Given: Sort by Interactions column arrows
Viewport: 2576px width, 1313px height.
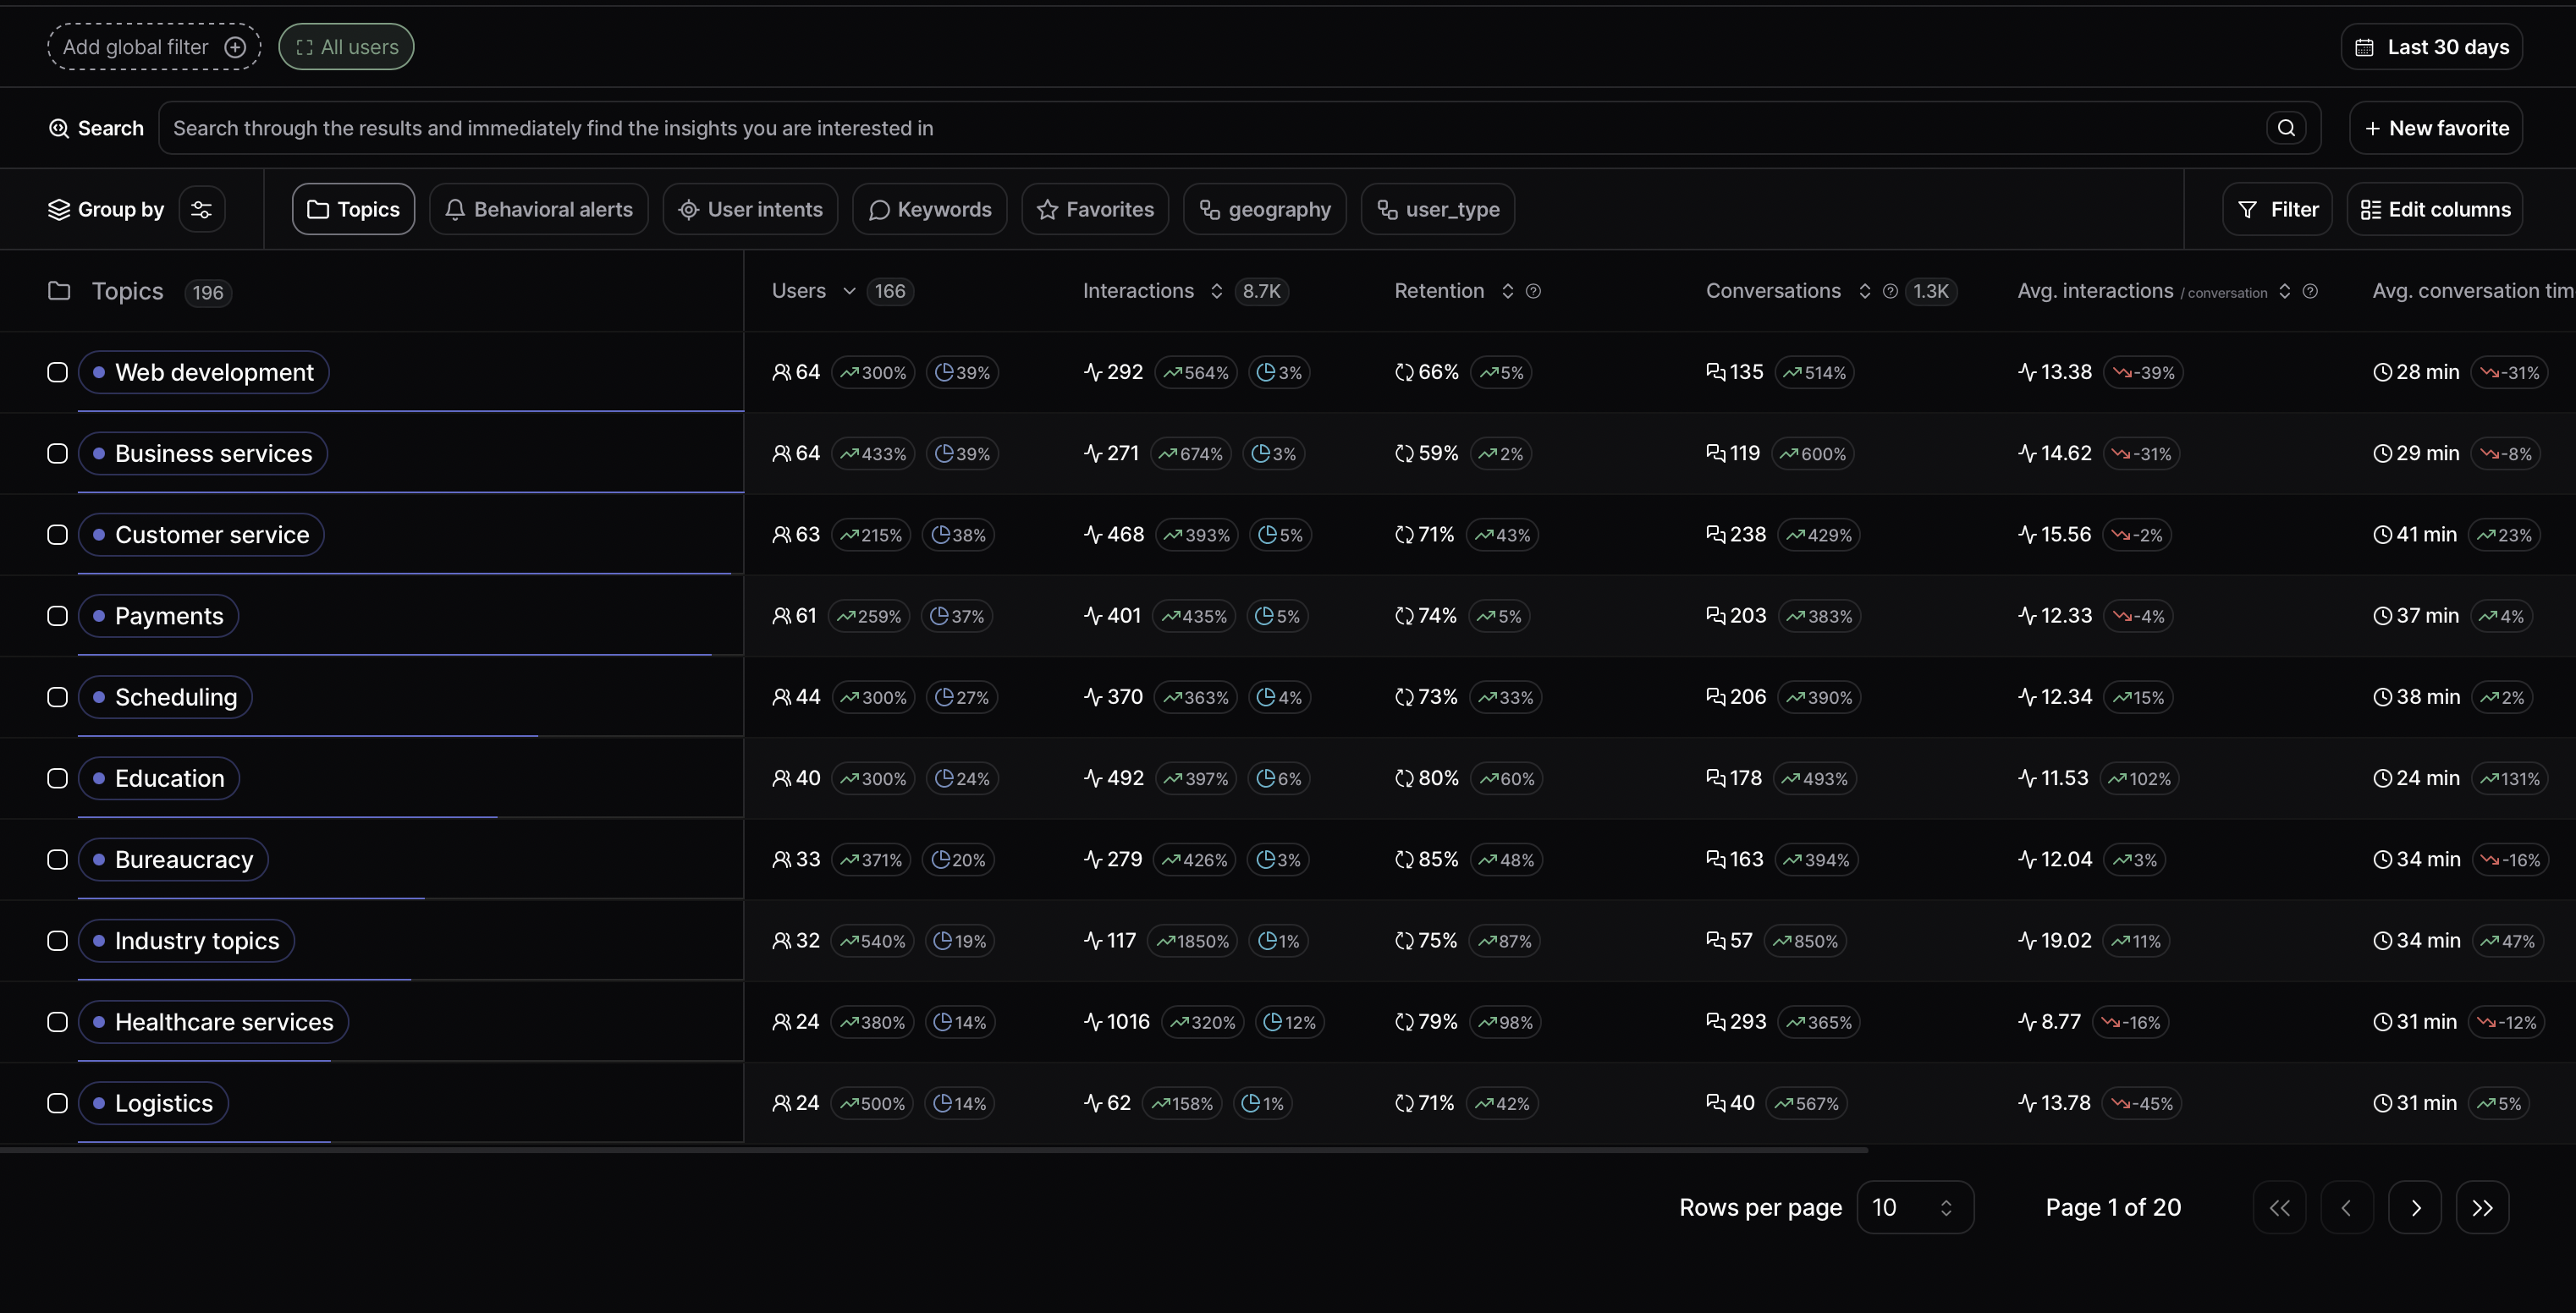Looking at the screenshot, I should [x=1216, y=291].
